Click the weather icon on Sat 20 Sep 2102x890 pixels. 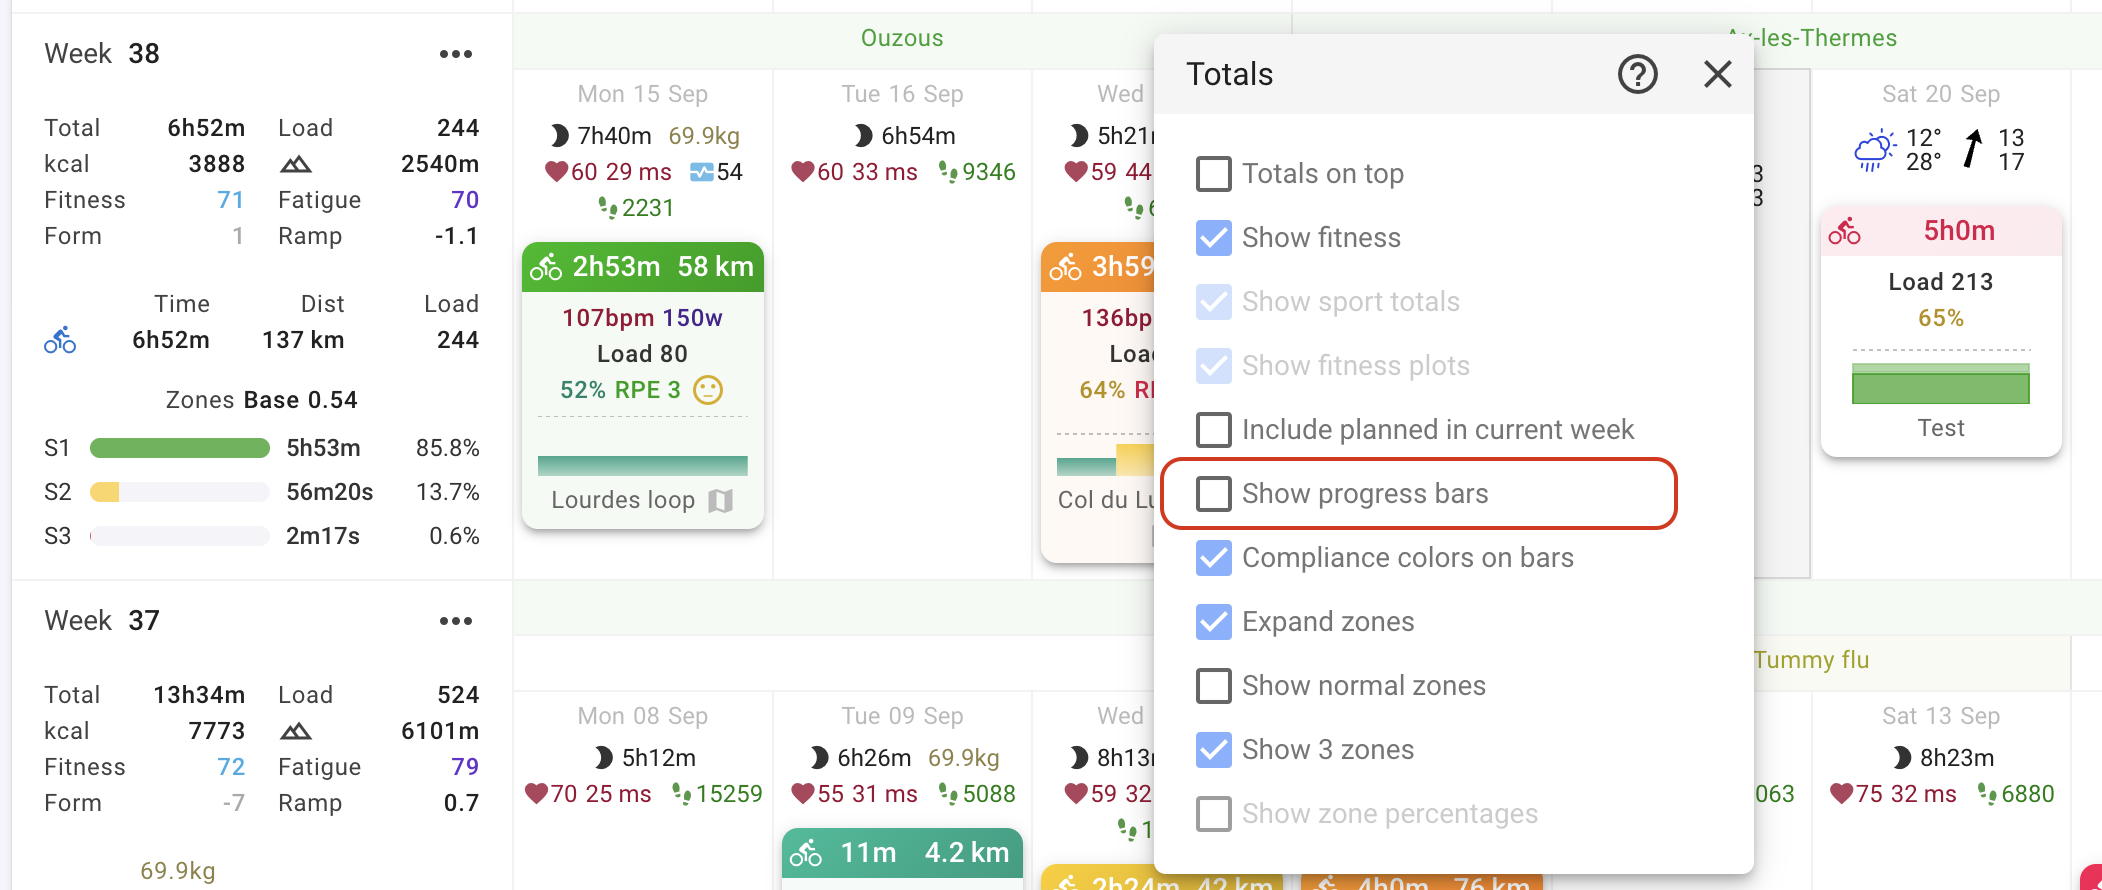tap(1874, 150)
